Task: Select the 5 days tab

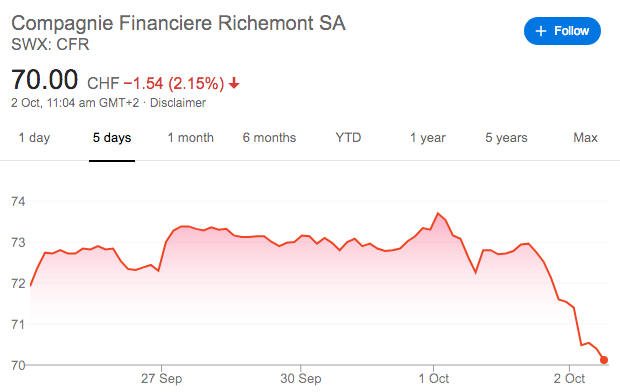Action: click(x=112, y=138)
